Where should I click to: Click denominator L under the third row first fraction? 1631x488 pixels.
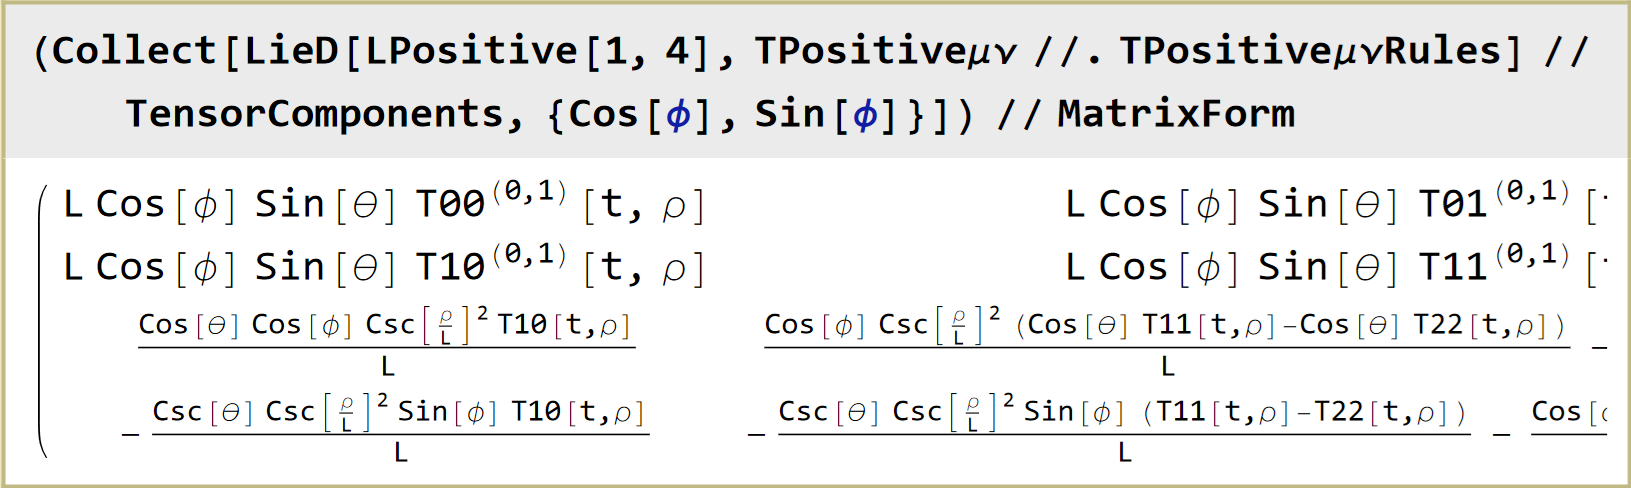click(387, 367)
